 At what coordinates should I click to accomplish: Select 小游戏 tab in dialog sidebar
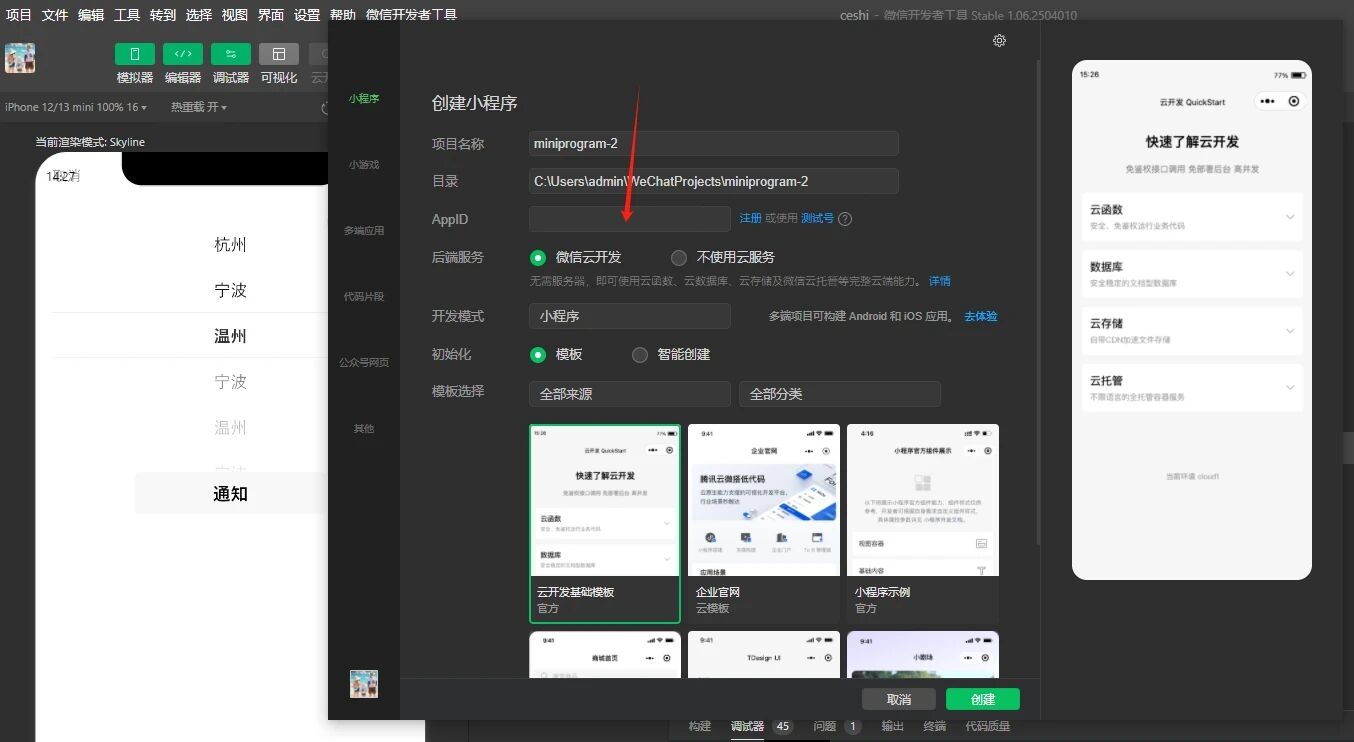coord(364,164)
